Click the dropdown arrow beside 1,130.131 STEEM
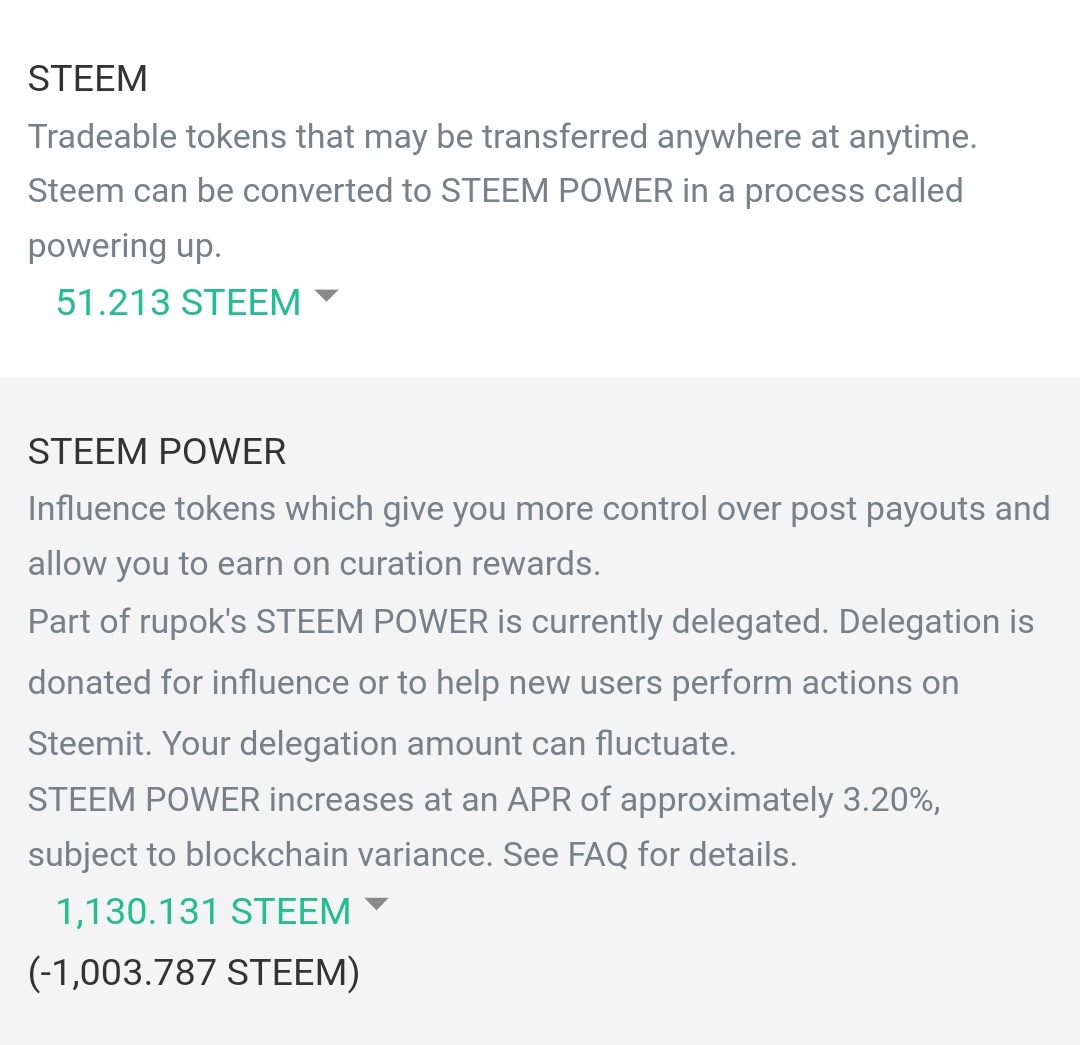The image size is (1080, 1045). (376, 905)
